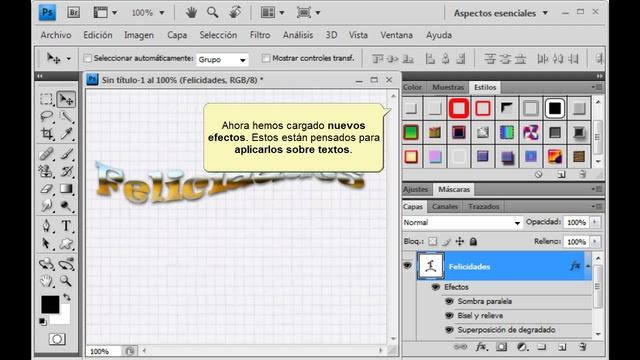Select the Lasso tool
This screenshot has height=360, width=640.
point(47,116)
